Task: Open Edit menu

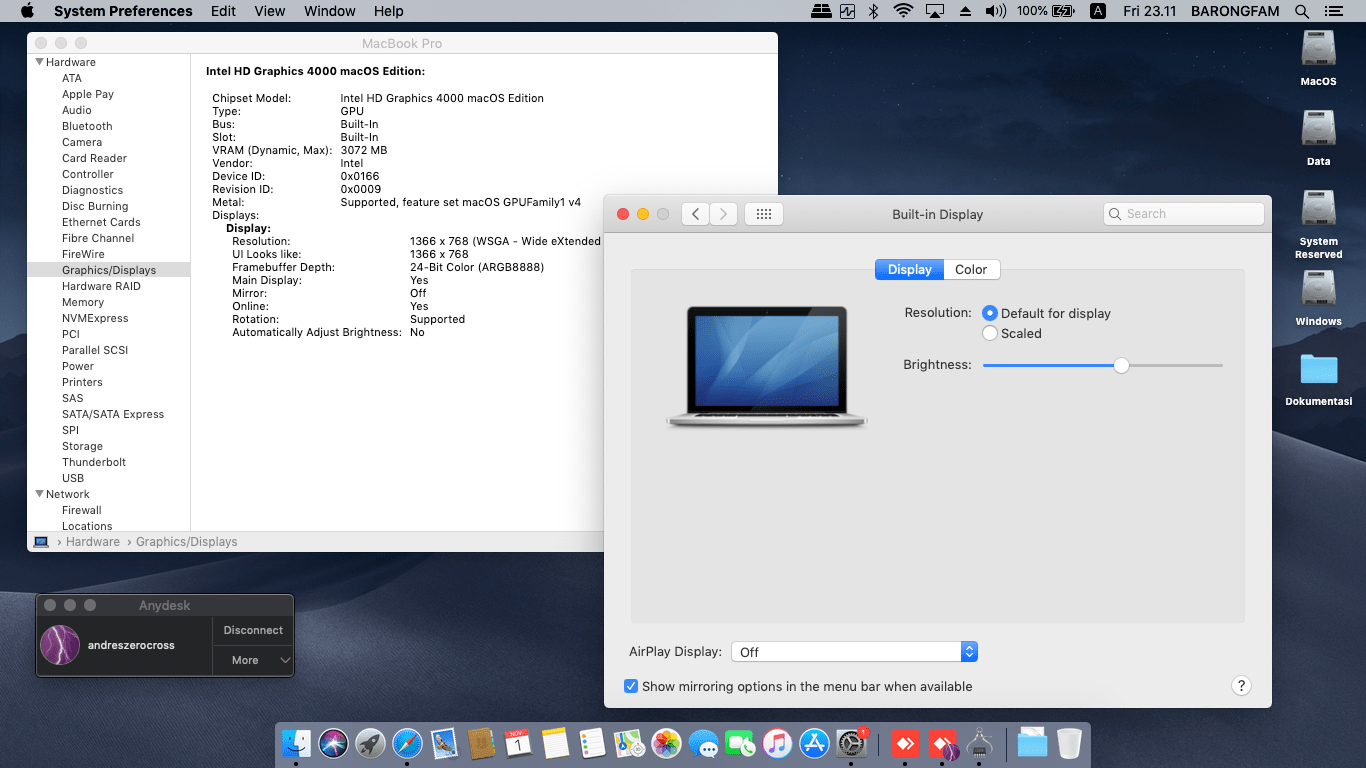Action: tap(224, 11)
